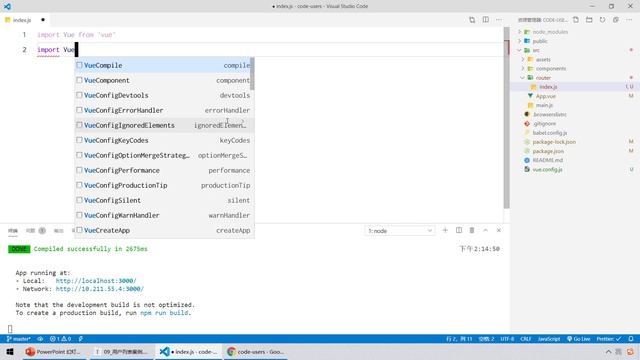Kill terminal with trash icon

[x=472, y=230]
